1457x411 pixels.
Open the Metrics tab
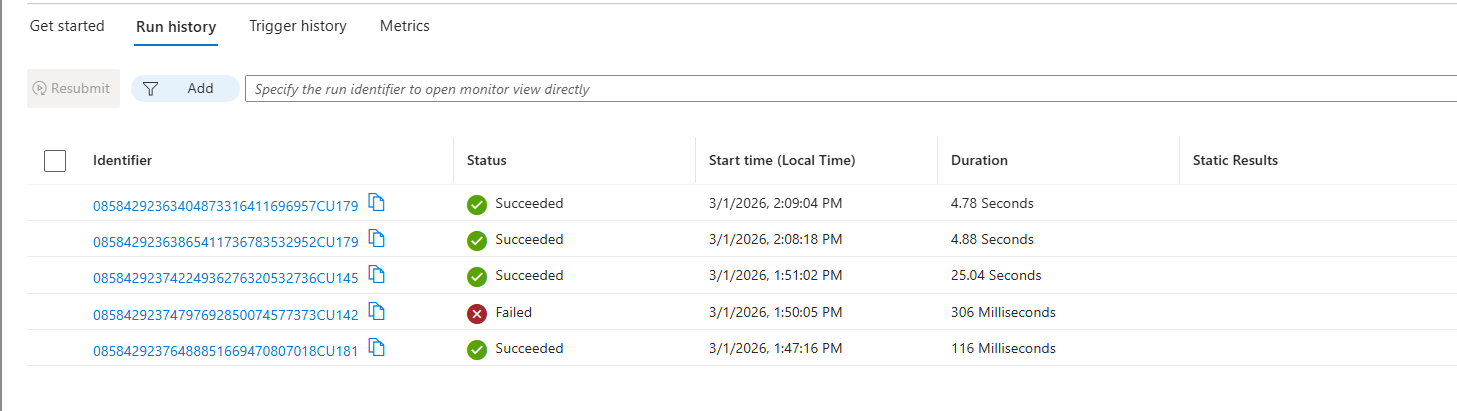tap(405, 26)
